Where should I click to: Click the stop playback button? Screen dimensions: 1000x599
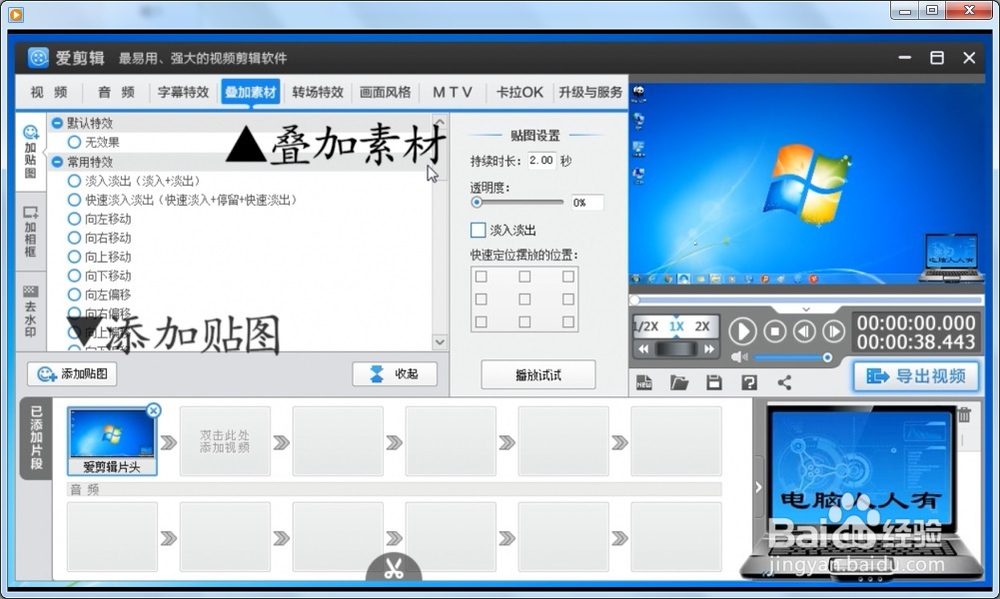click(x=775, y=331)
